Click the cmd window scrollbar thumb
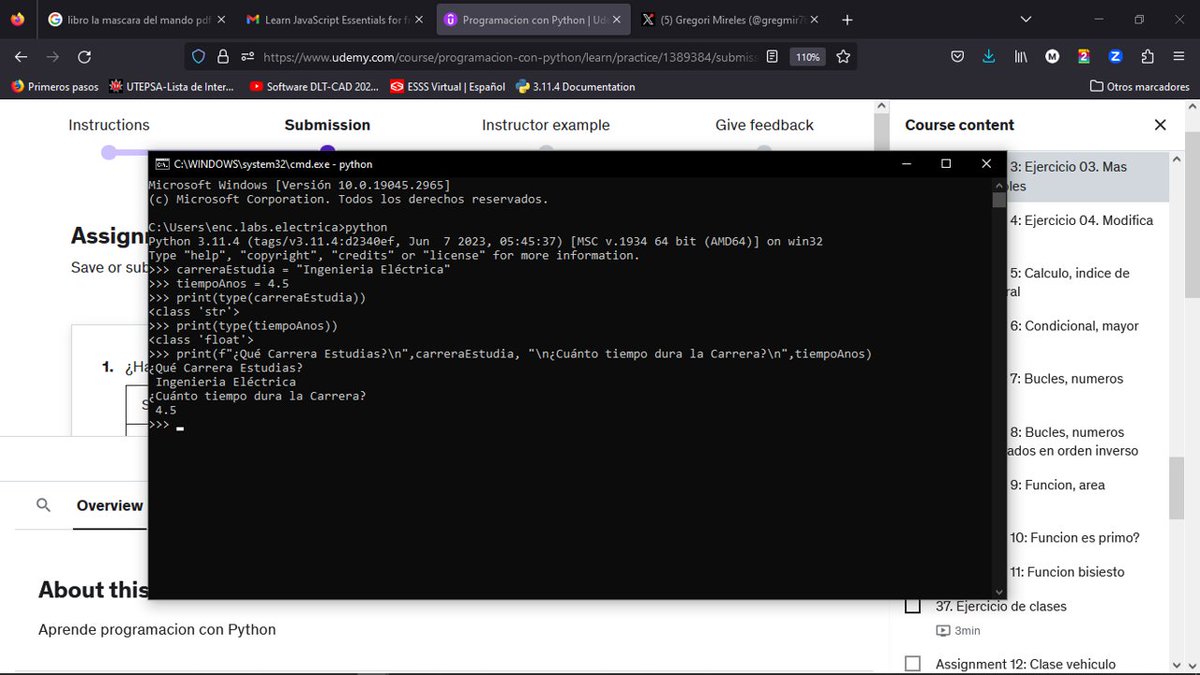 [x=998, y=199]
